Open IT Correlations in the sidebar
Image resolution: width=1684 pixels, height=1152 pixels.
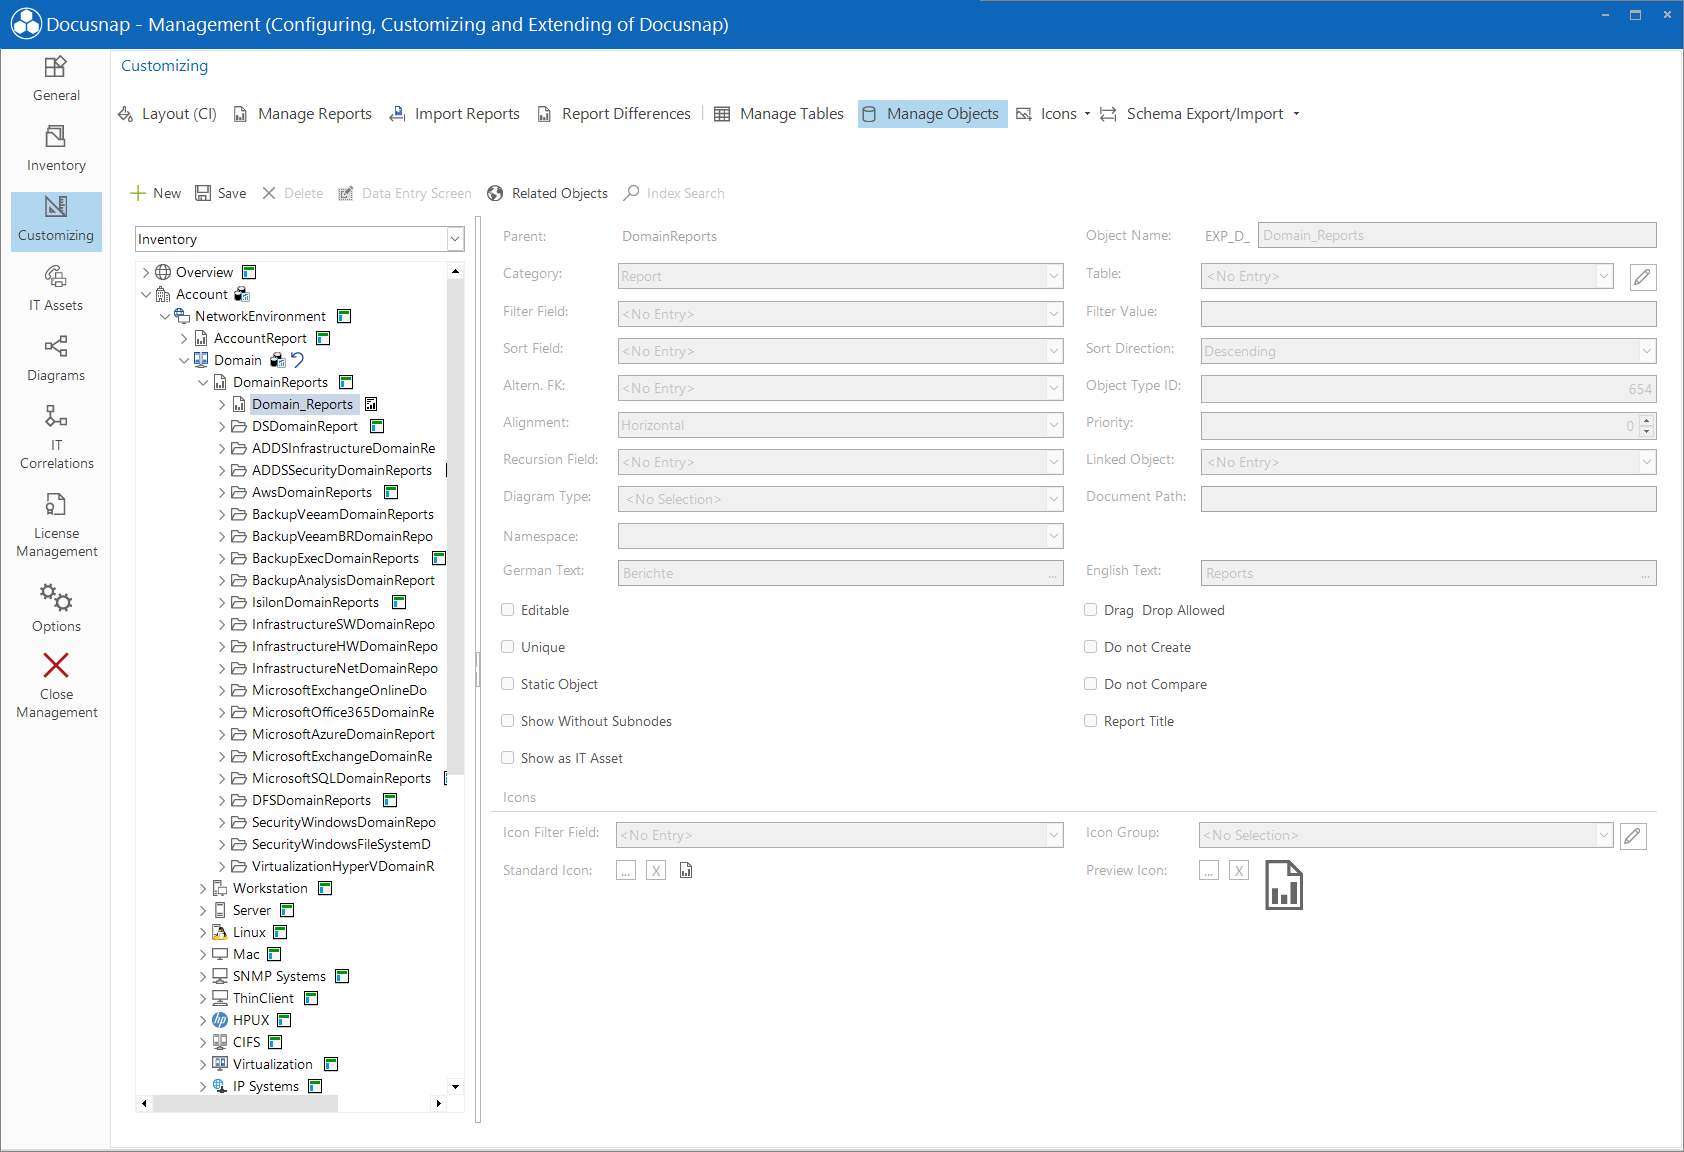[56, 437]
